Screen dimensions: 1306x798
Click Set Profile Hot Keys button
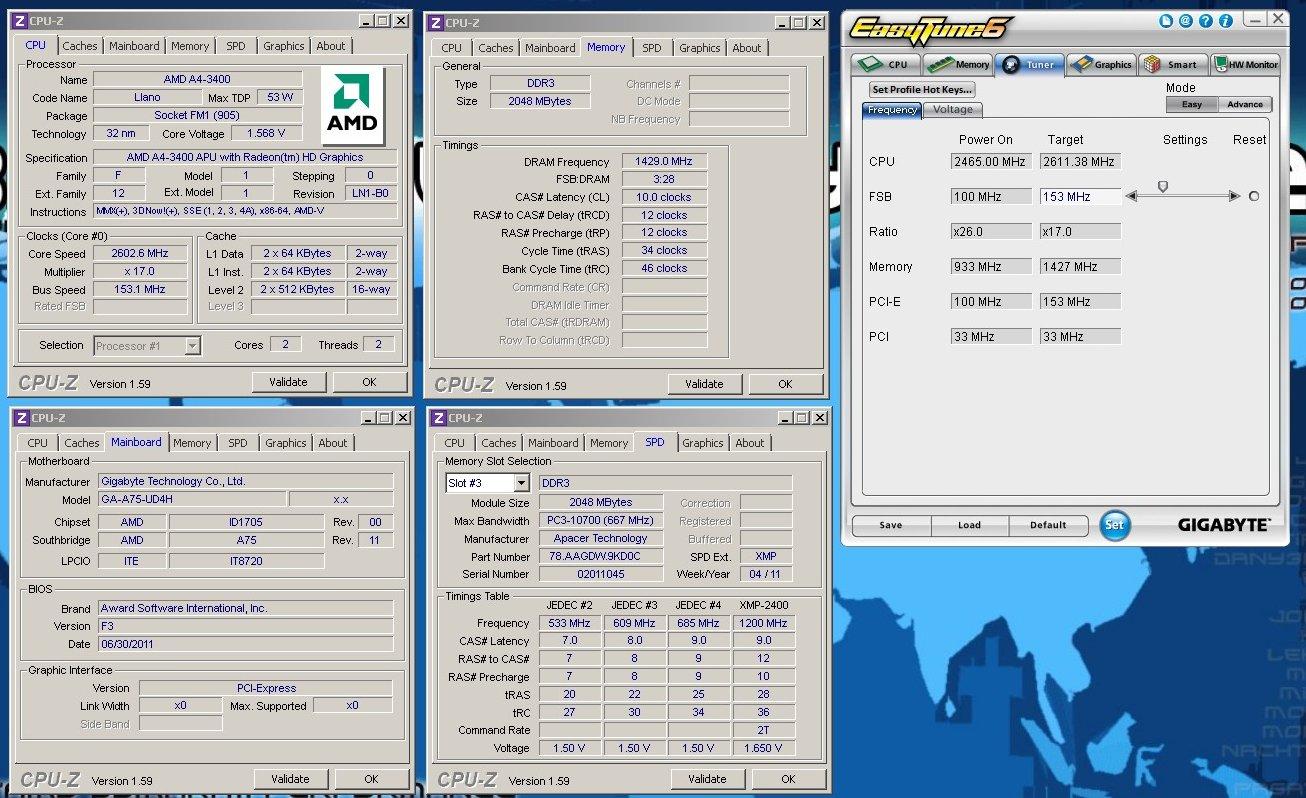tap(921, 90)
